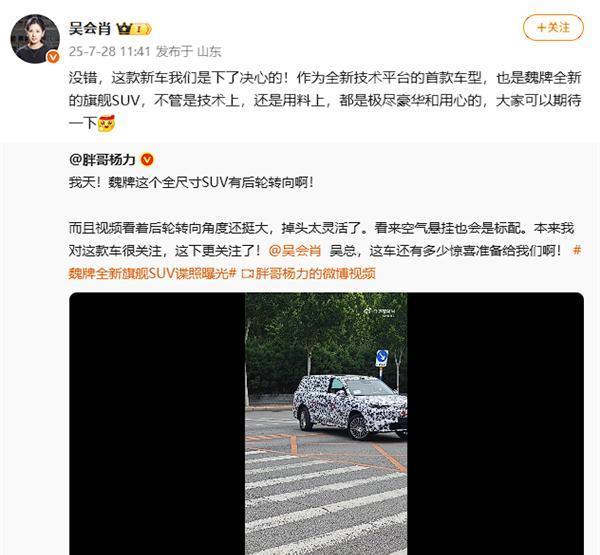
Task: Open 吴会肖 profile avatar photo
Action: (x=35, y=39)
